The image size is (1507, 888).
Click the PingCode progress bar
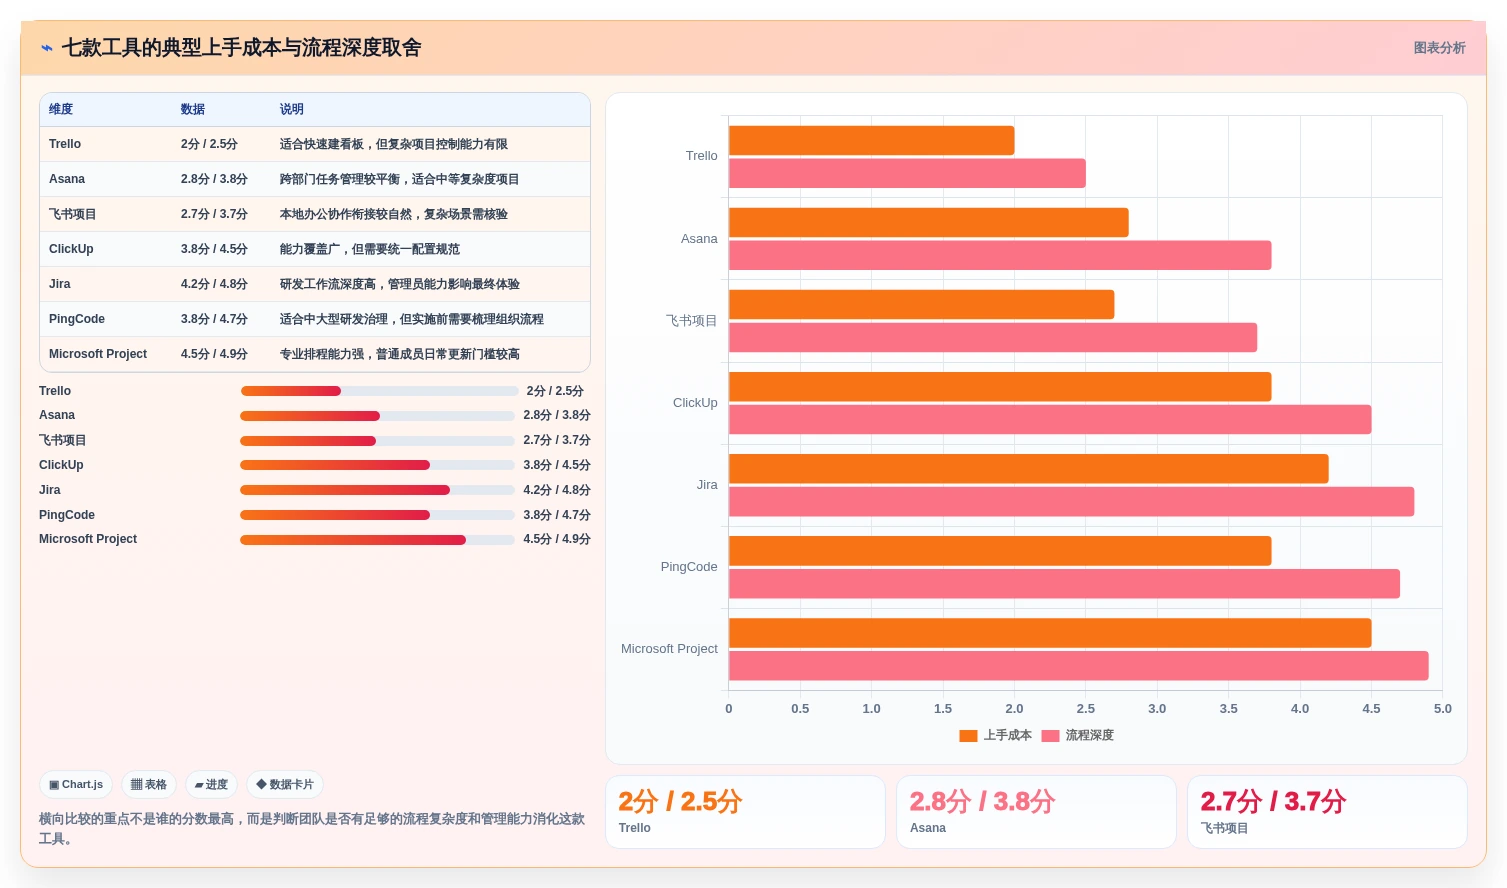pos(377,515)
